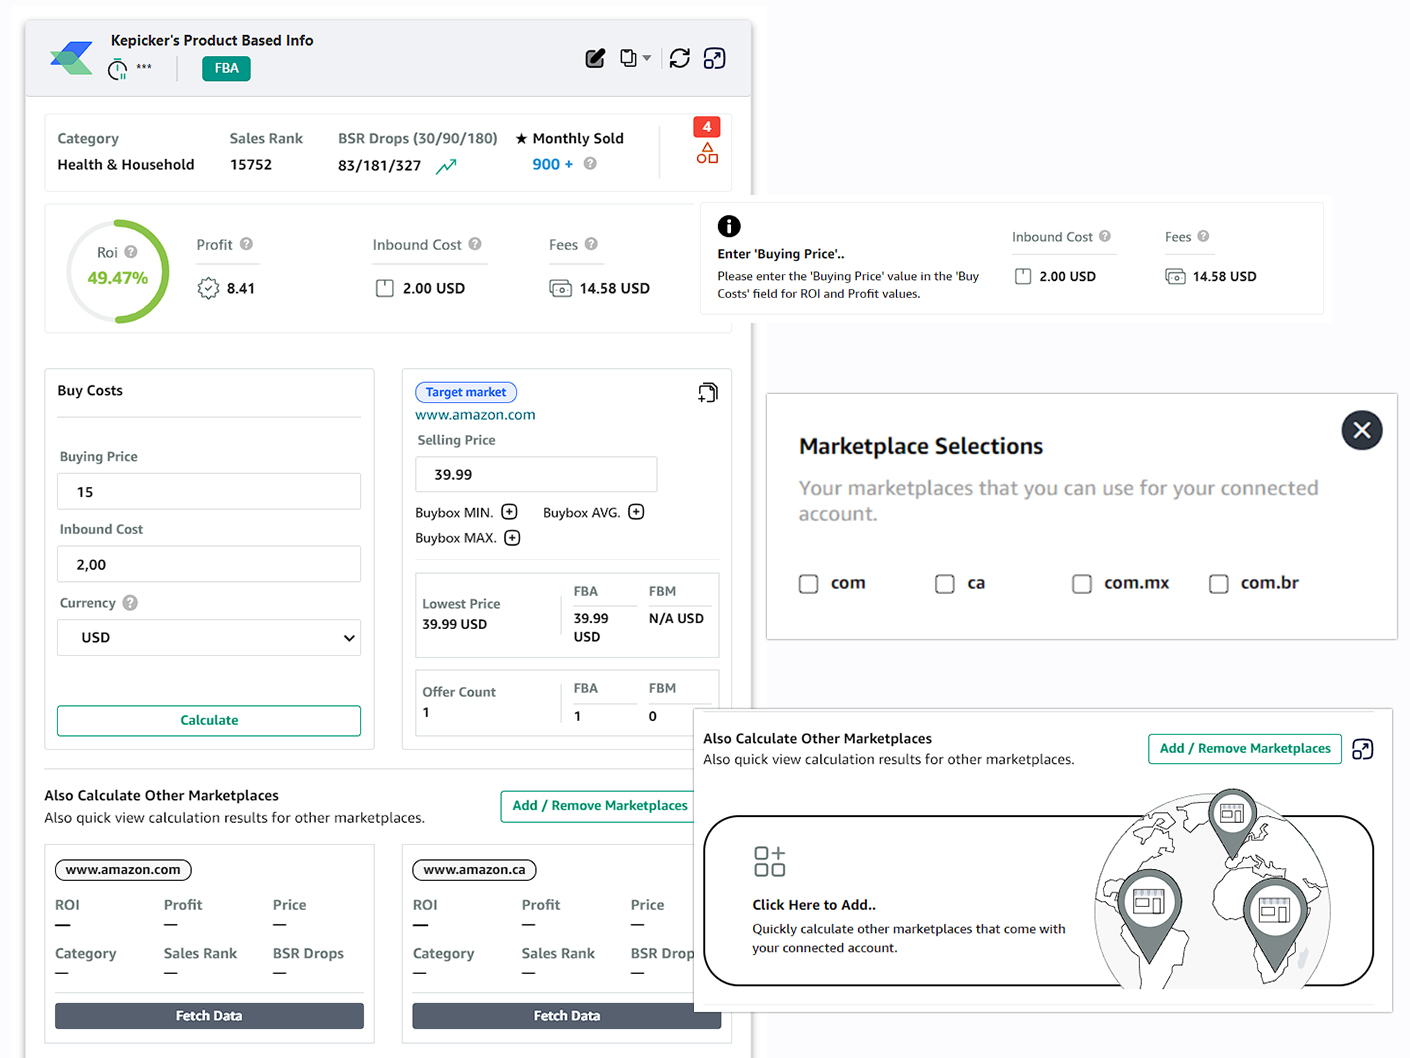Check the com marketplace checkbox
Screen dimensions: 1410x1058
coord(808,583)
